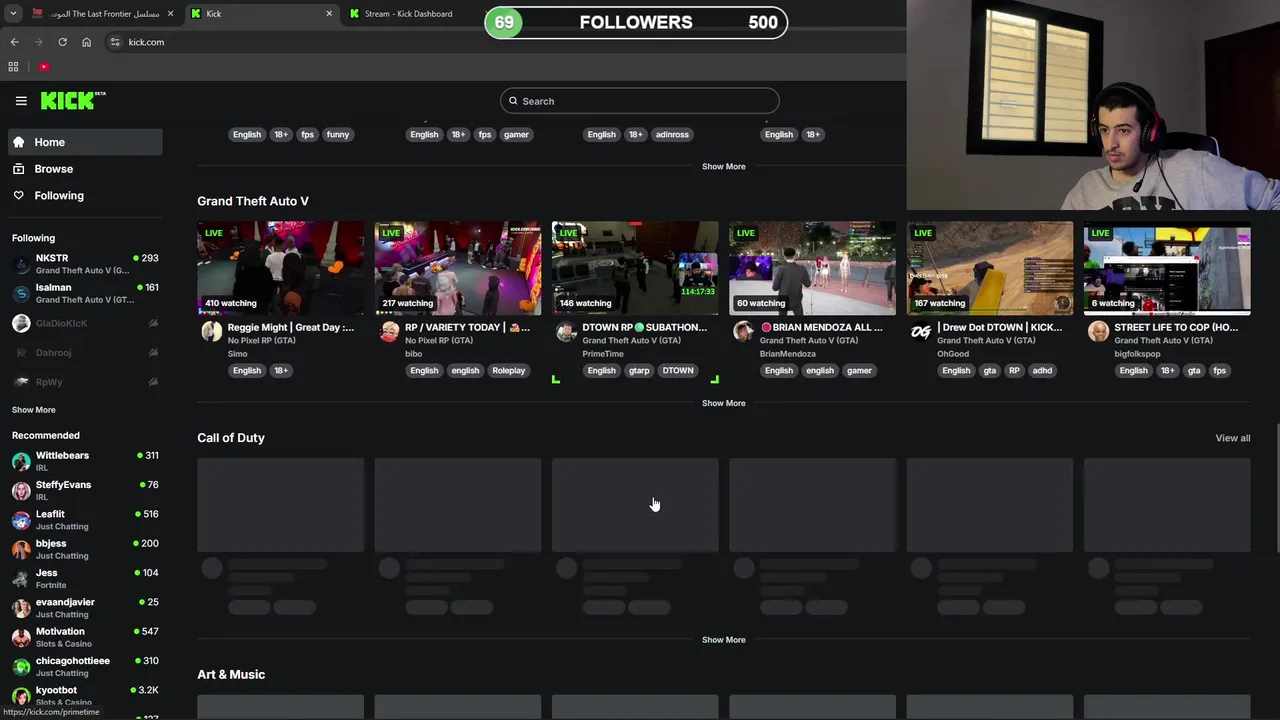Open Following in sidebar
The width and height of the screenshot is (1280, 720).
click(85, 196)
